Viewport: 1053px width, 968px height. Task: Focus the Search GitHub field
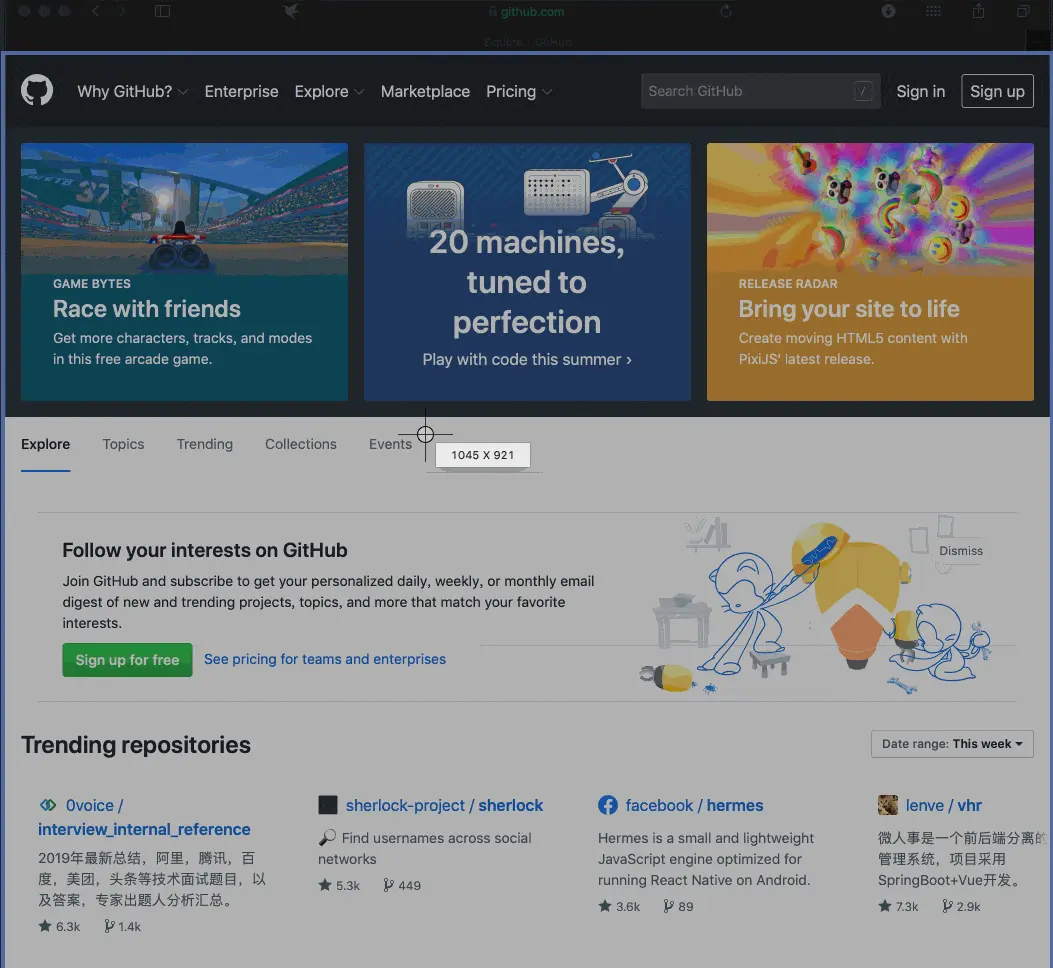tap(760, 91)
